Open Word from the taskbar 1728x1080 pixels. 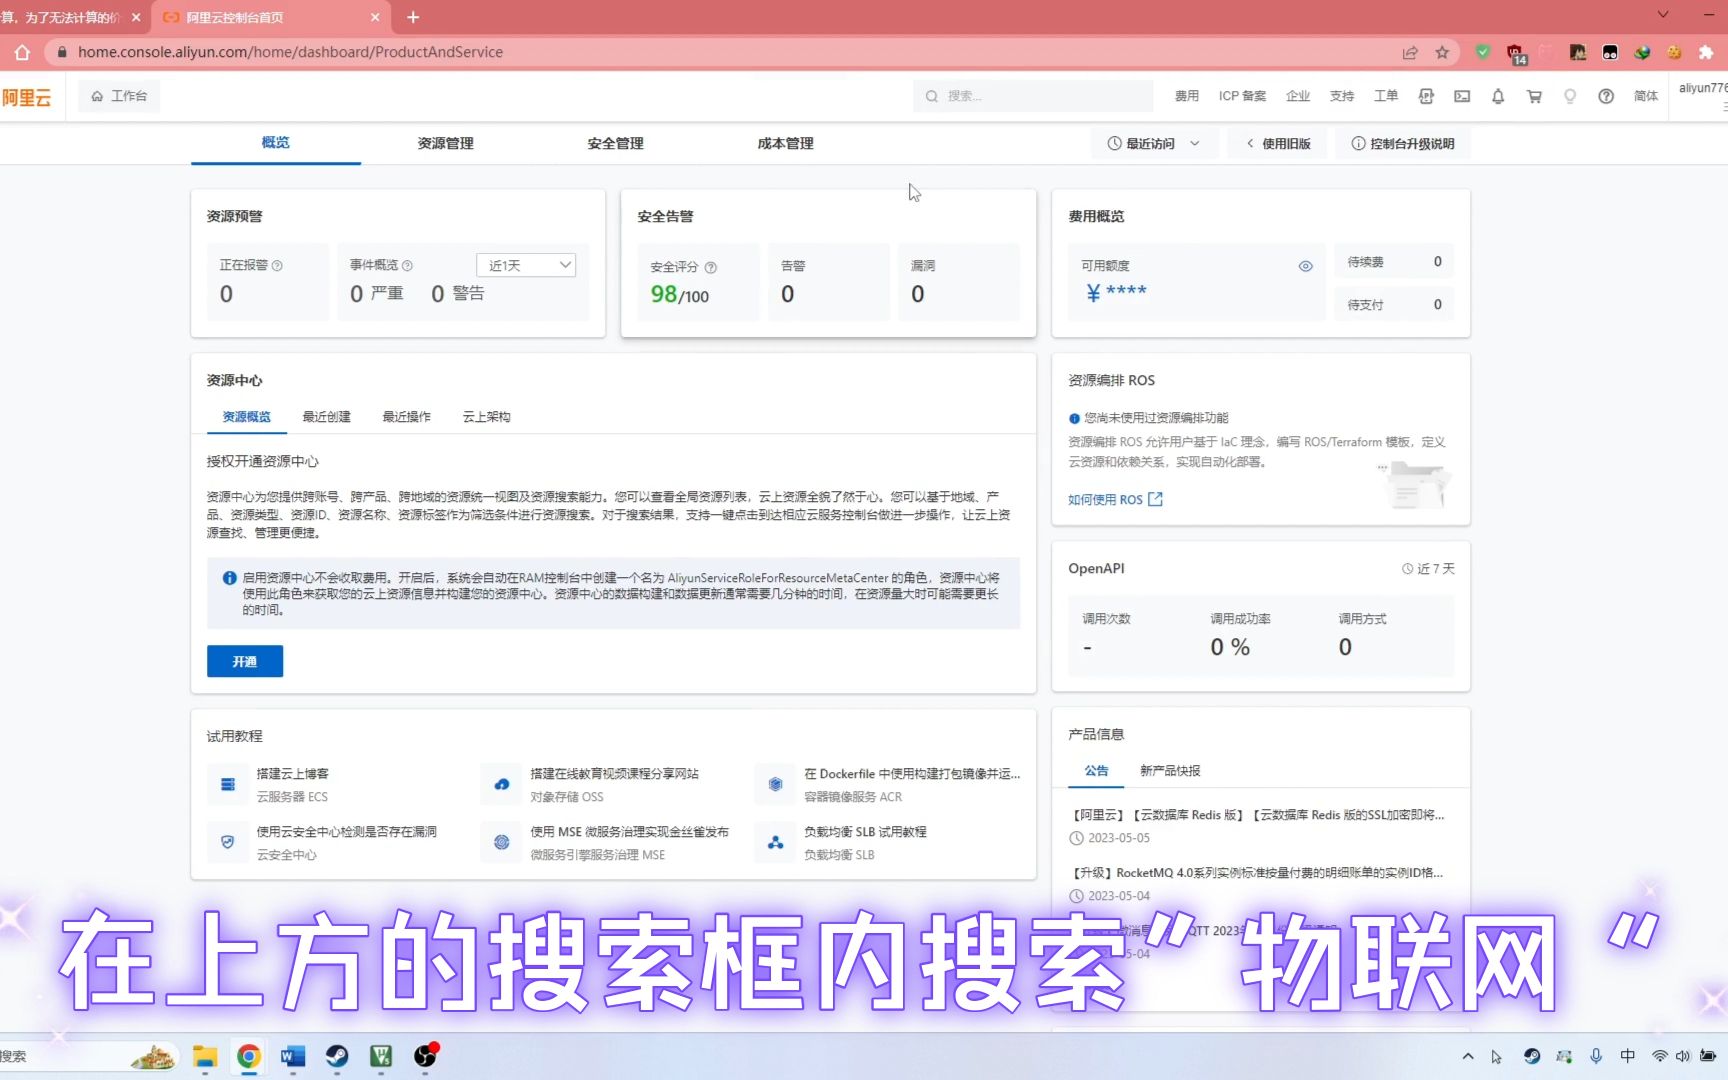click(x=293, y=1056)
